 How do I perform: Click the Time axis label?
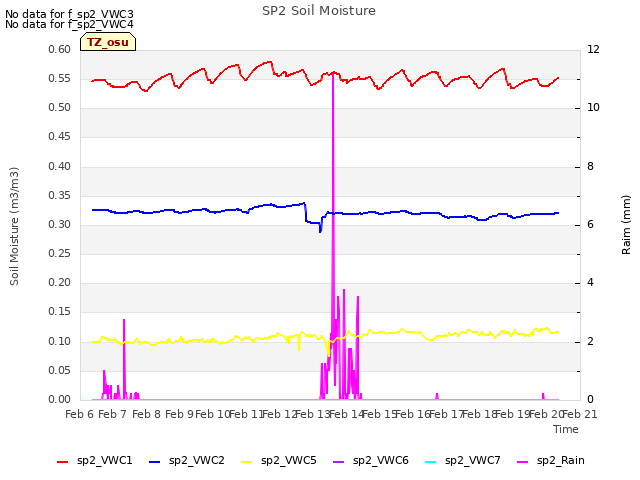point(566,429)
